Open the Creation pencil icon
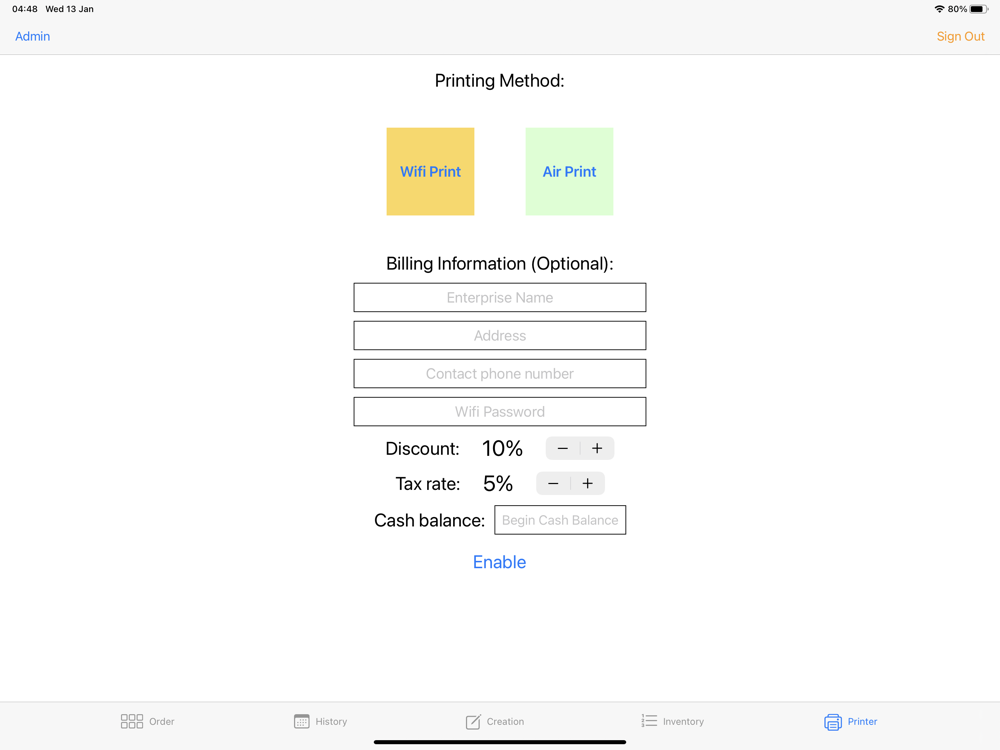Viewport: 1000px width, 750px height. [x=473, y=721]
